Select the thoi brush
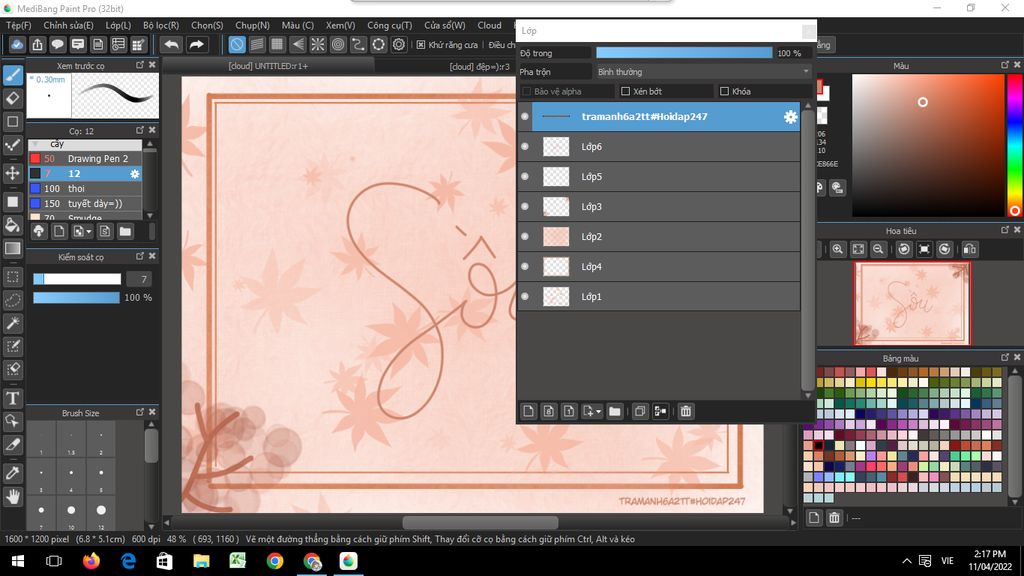The image size is (1024, 576). point(86,189)
